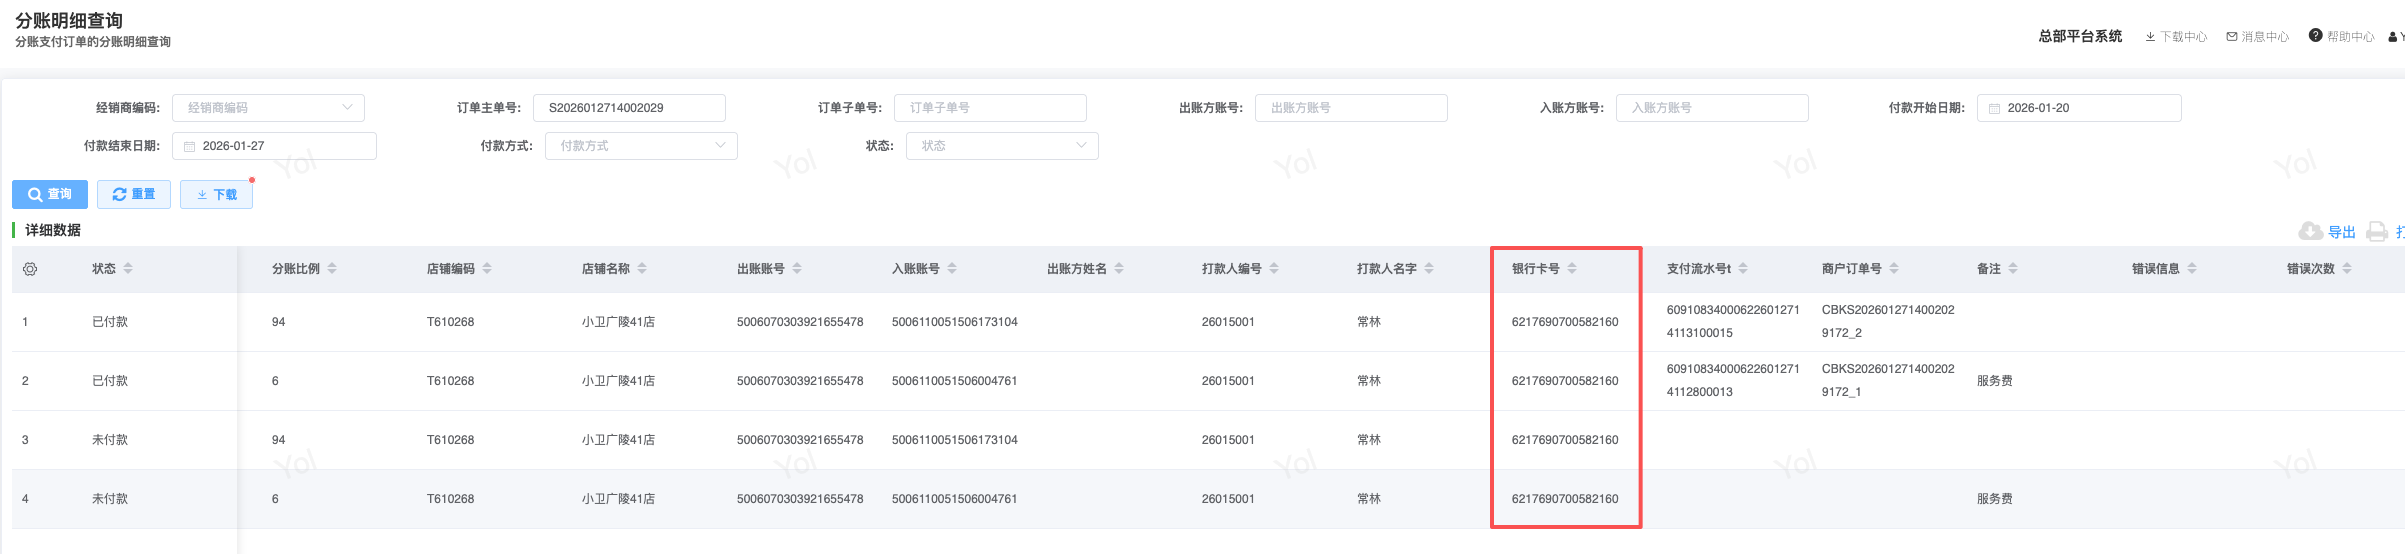Viewport: 2405px width, 554px height.
Task: Click the 订单子单号 input field
Action: coord(990,108)
